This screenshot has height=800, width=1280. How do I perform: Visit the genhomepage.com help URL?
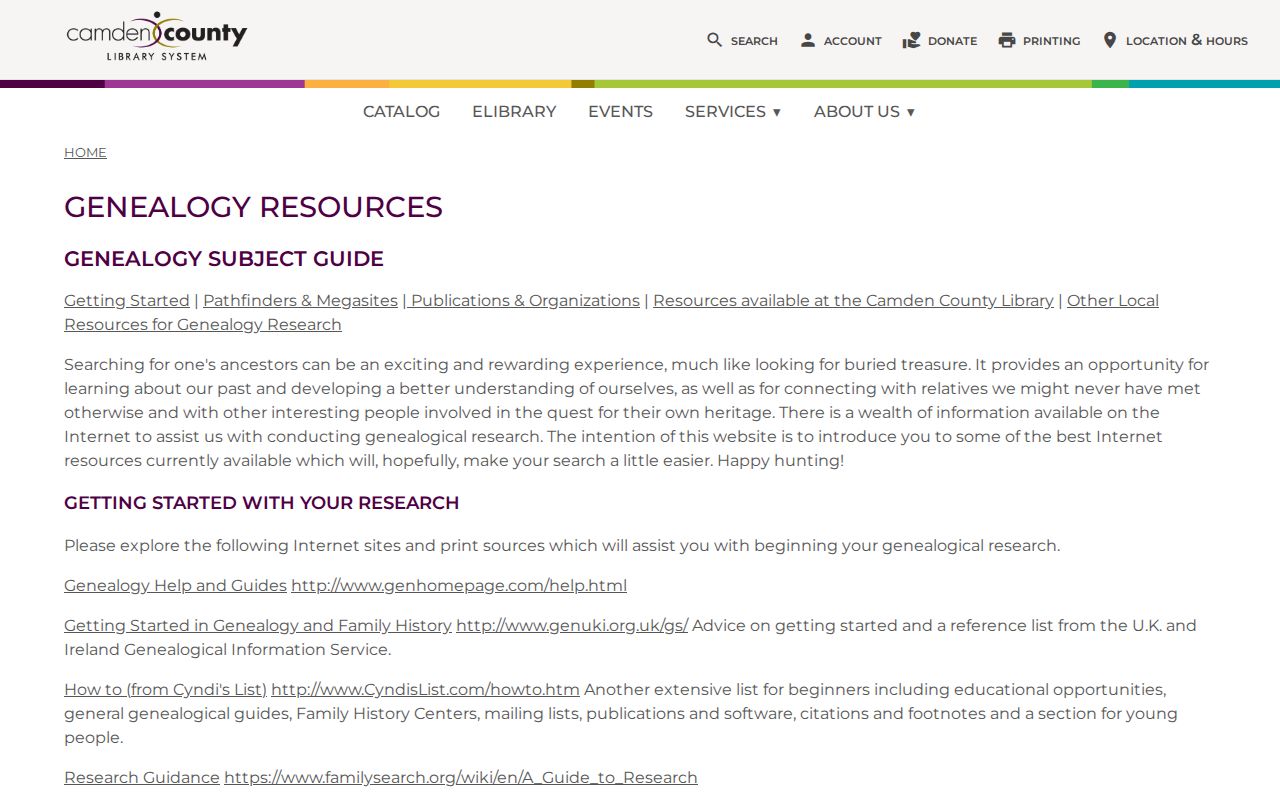point(459,586)
